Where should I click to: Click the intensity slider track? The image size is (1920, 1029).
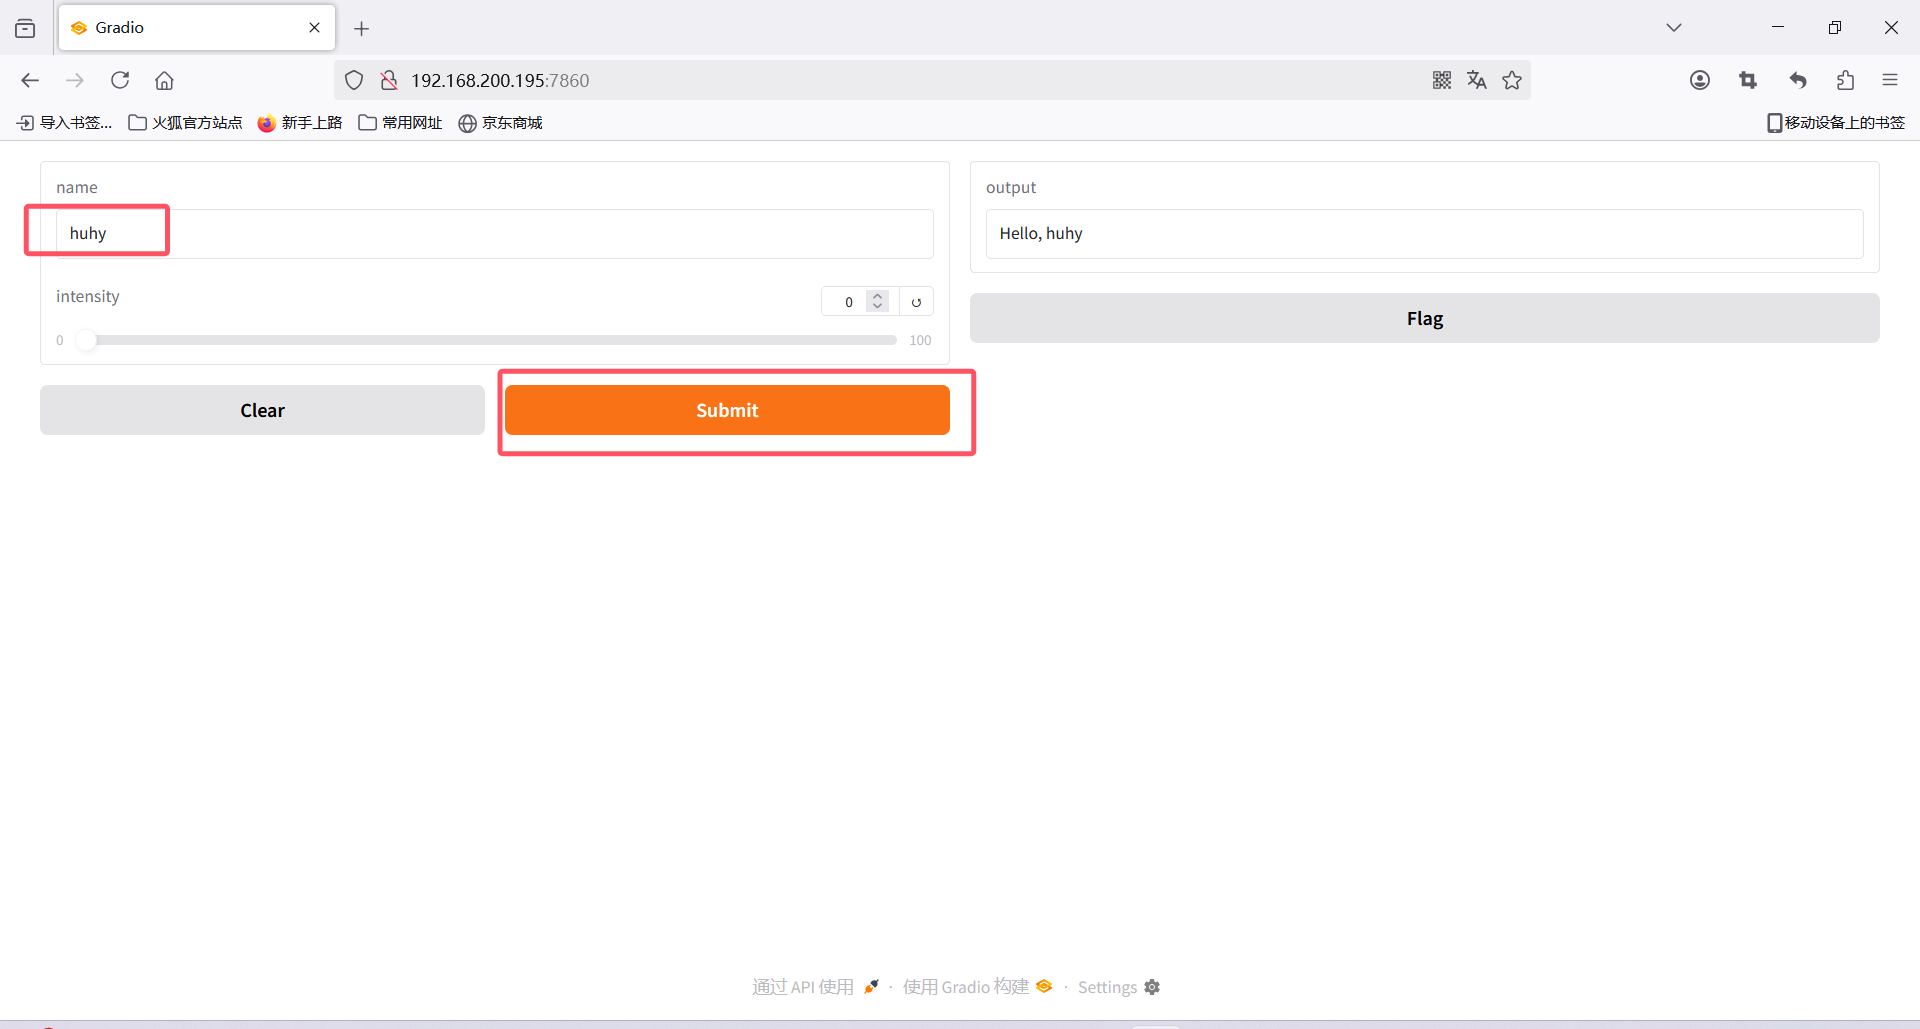486,340
